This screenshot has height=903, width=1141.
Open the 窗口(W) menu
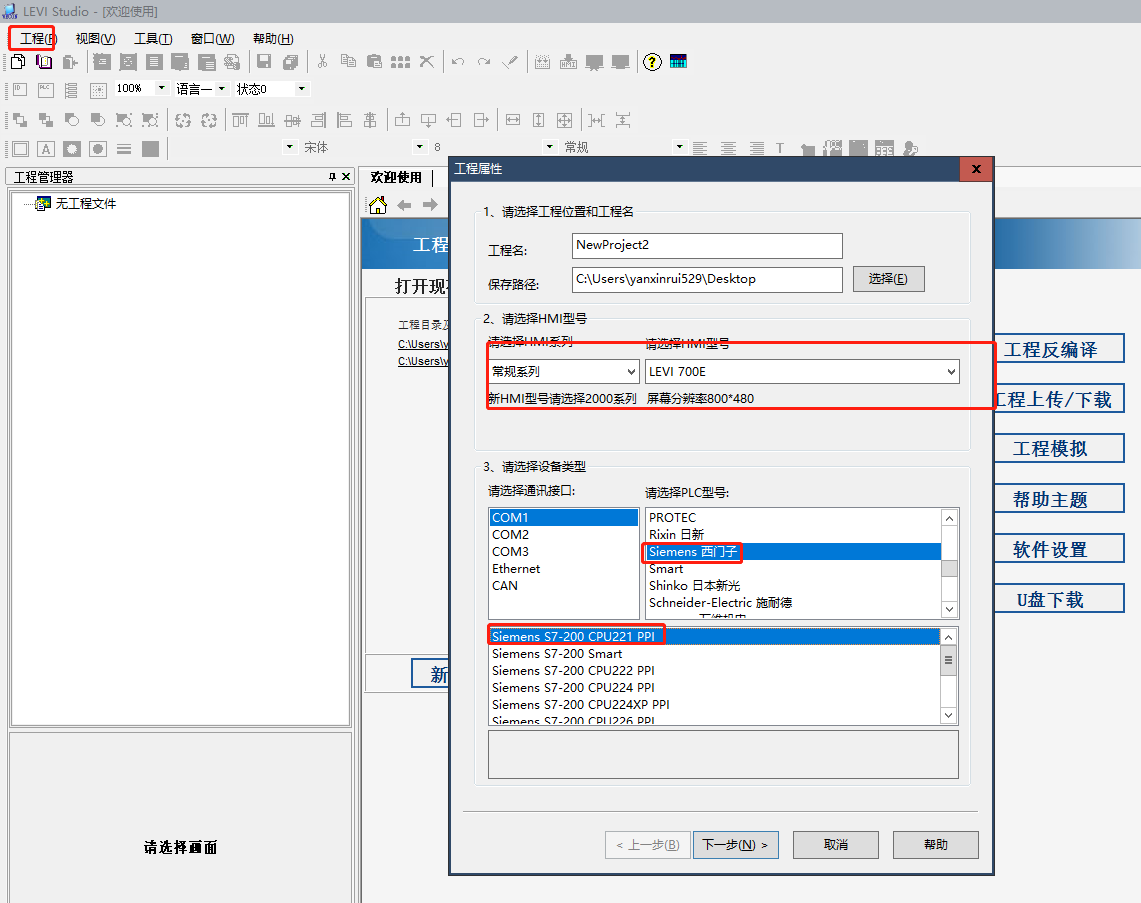(212, 39)
